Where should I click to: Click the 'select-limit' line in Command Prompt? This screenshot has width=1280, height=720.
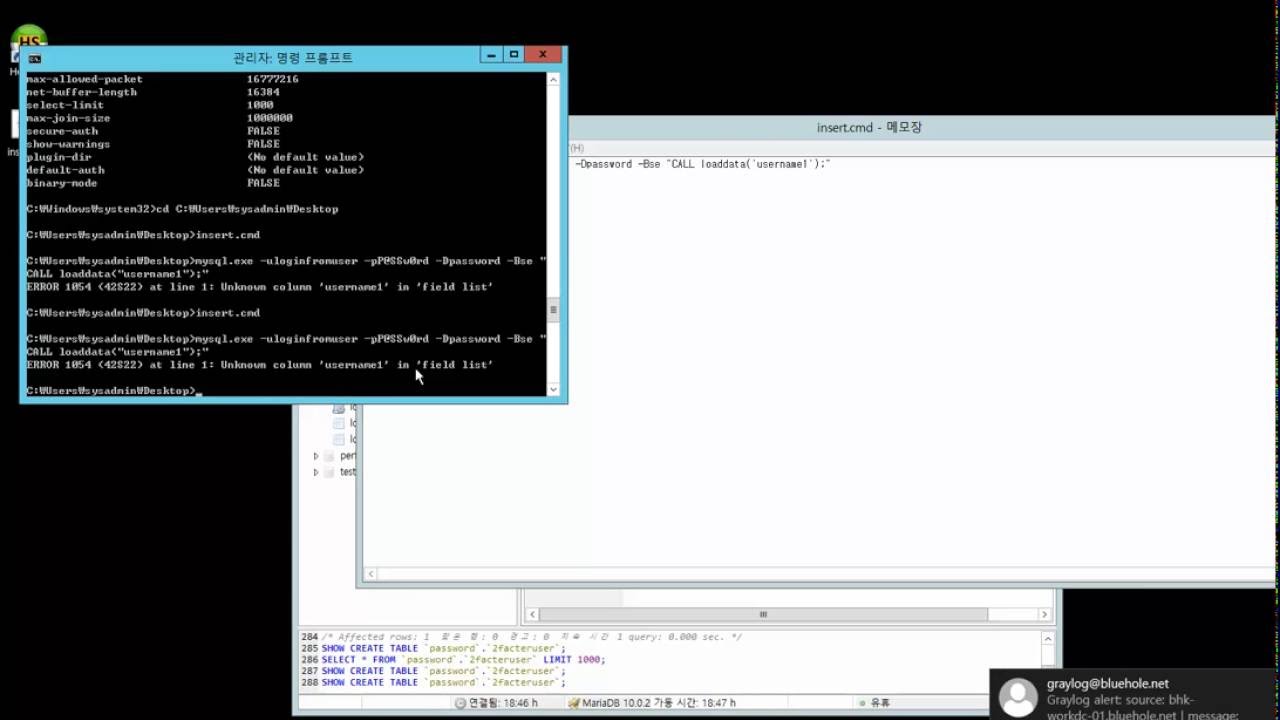tap(149, 105)
